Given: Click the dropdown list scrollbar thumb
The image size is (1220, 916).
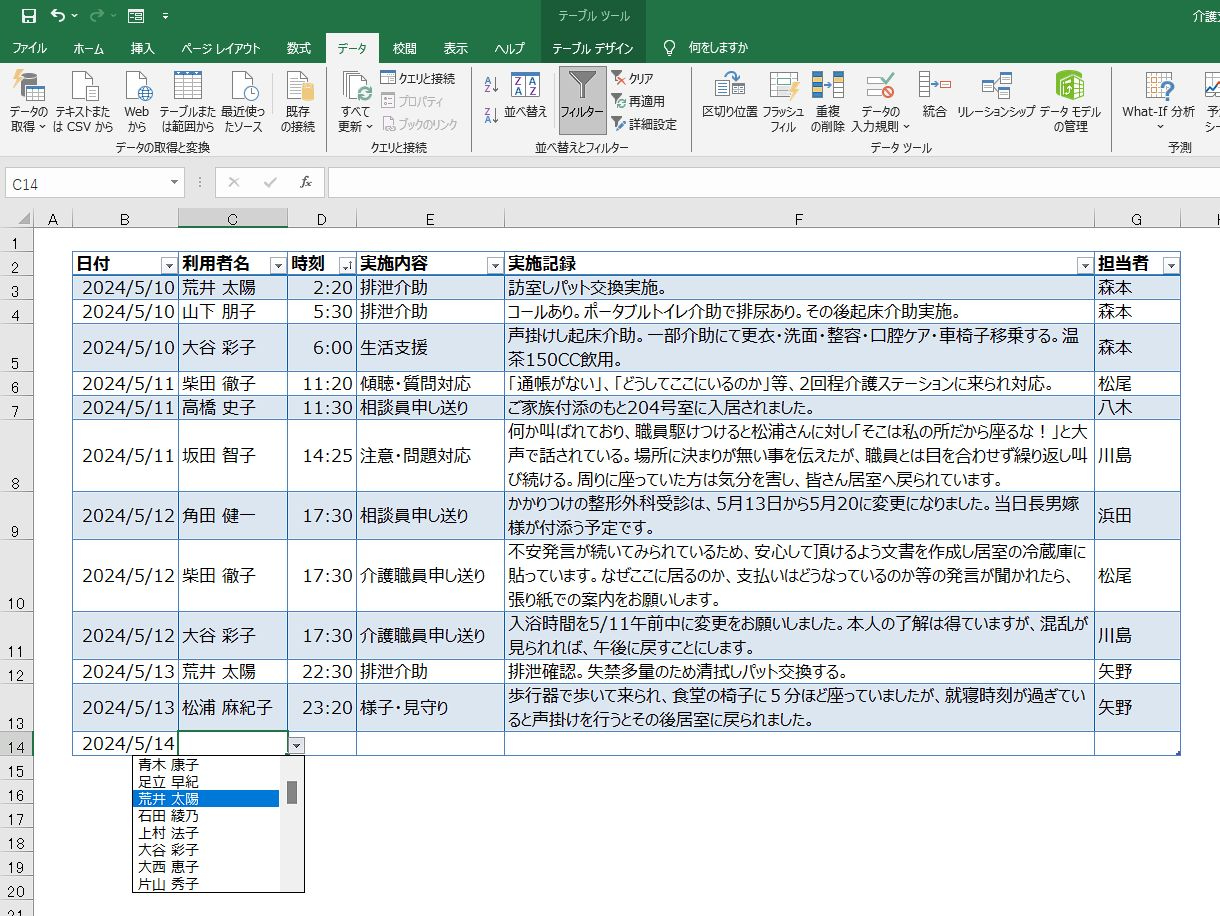Looking at the screenshot, I should pos(292,792).
